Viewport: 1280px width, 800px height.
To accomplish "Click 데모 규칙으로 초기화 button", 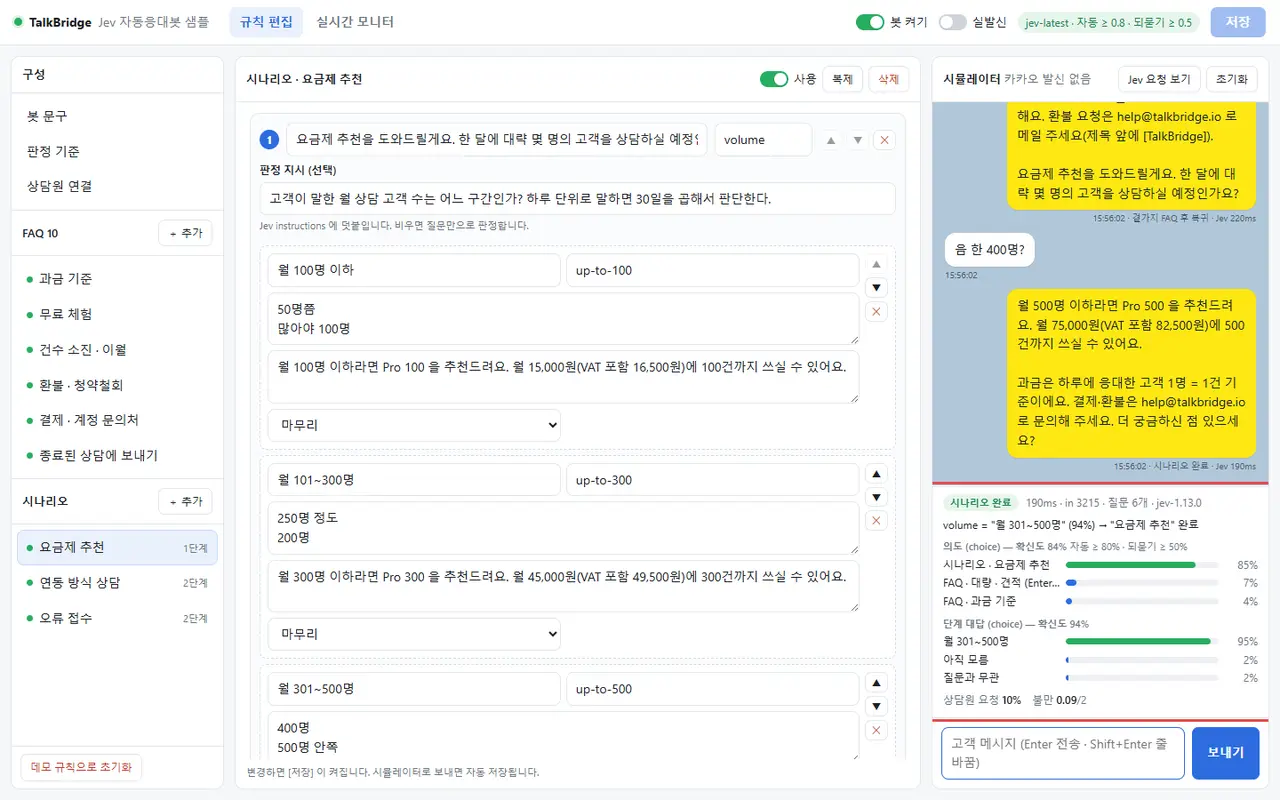I will pyautogui.click(x=81, y=767).
